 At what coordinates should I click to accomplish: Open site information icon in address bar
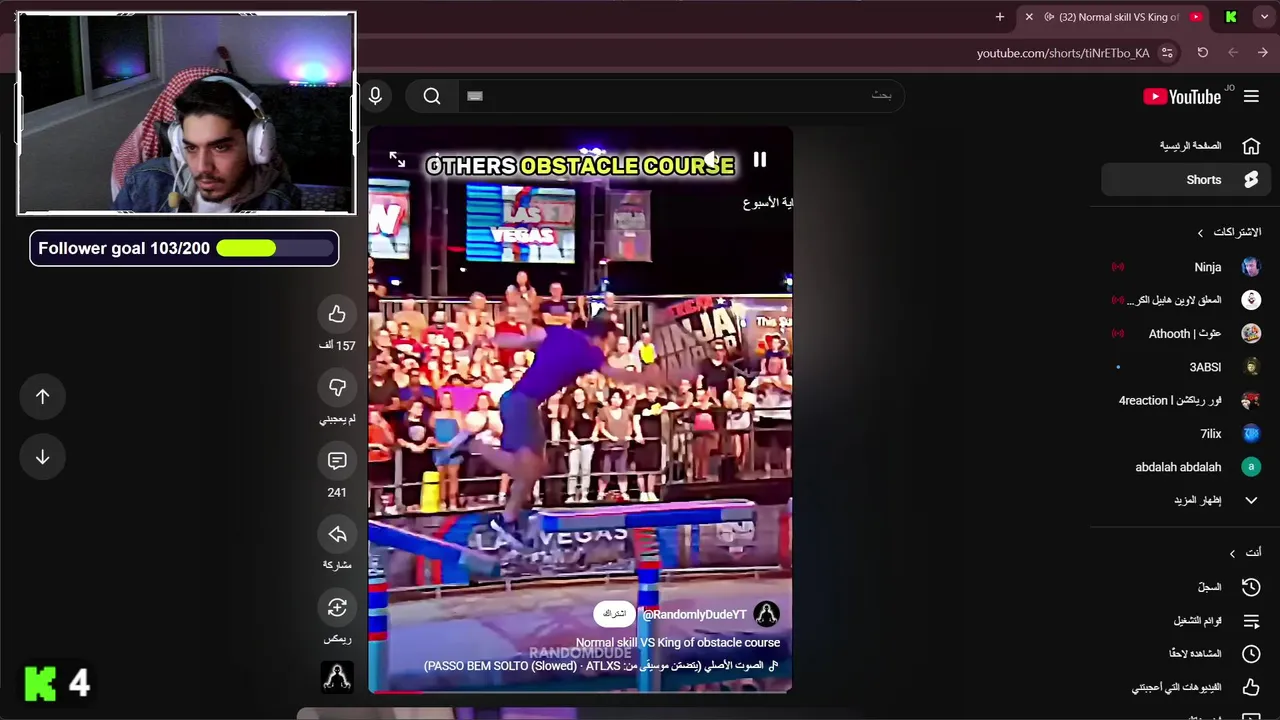pos(1167,53)
